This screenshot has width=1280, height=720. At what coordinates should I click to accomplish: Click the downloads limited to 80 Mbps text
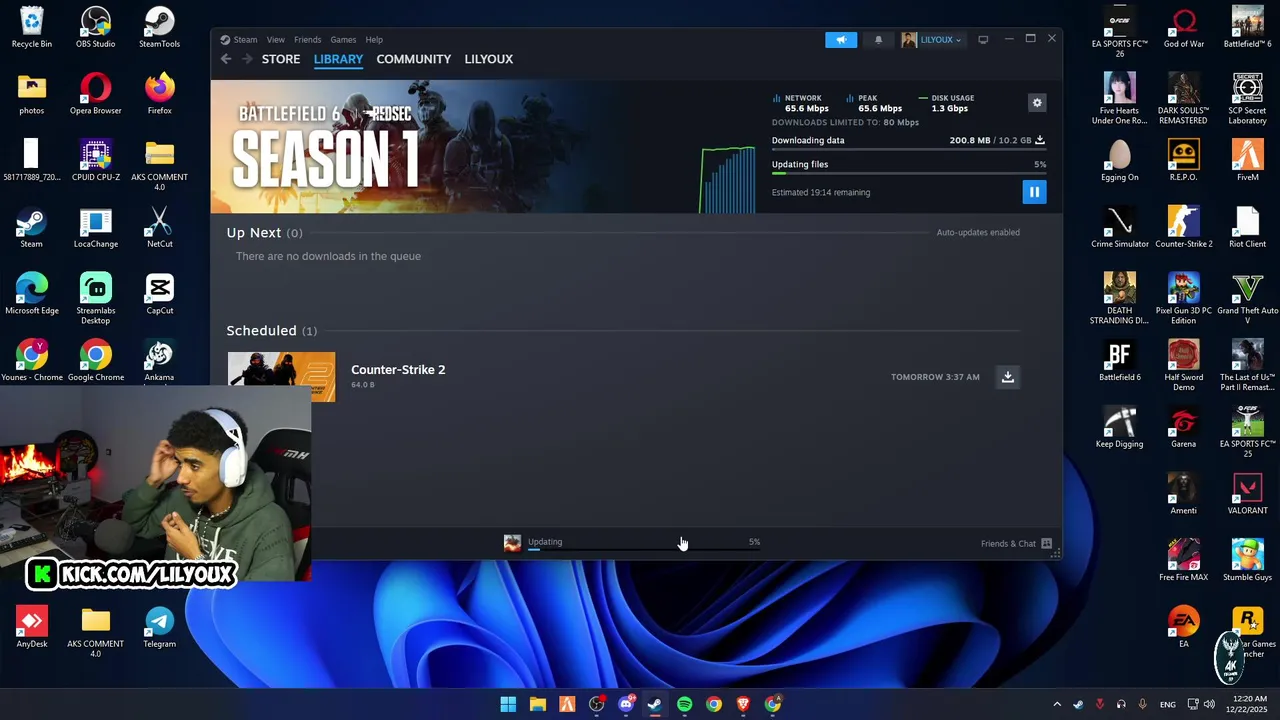(x=845, y=123)
